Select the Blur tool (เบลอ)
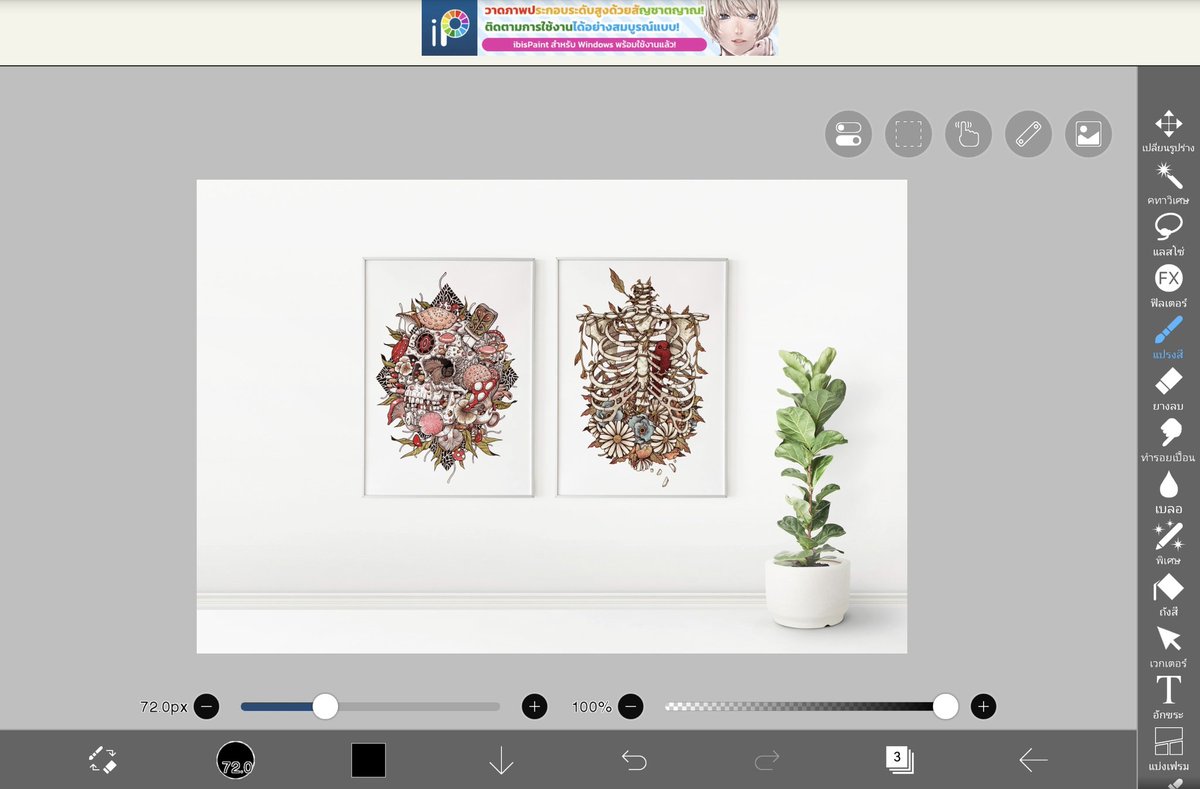Screen dimensions: 1200x789 point(1168,493)
